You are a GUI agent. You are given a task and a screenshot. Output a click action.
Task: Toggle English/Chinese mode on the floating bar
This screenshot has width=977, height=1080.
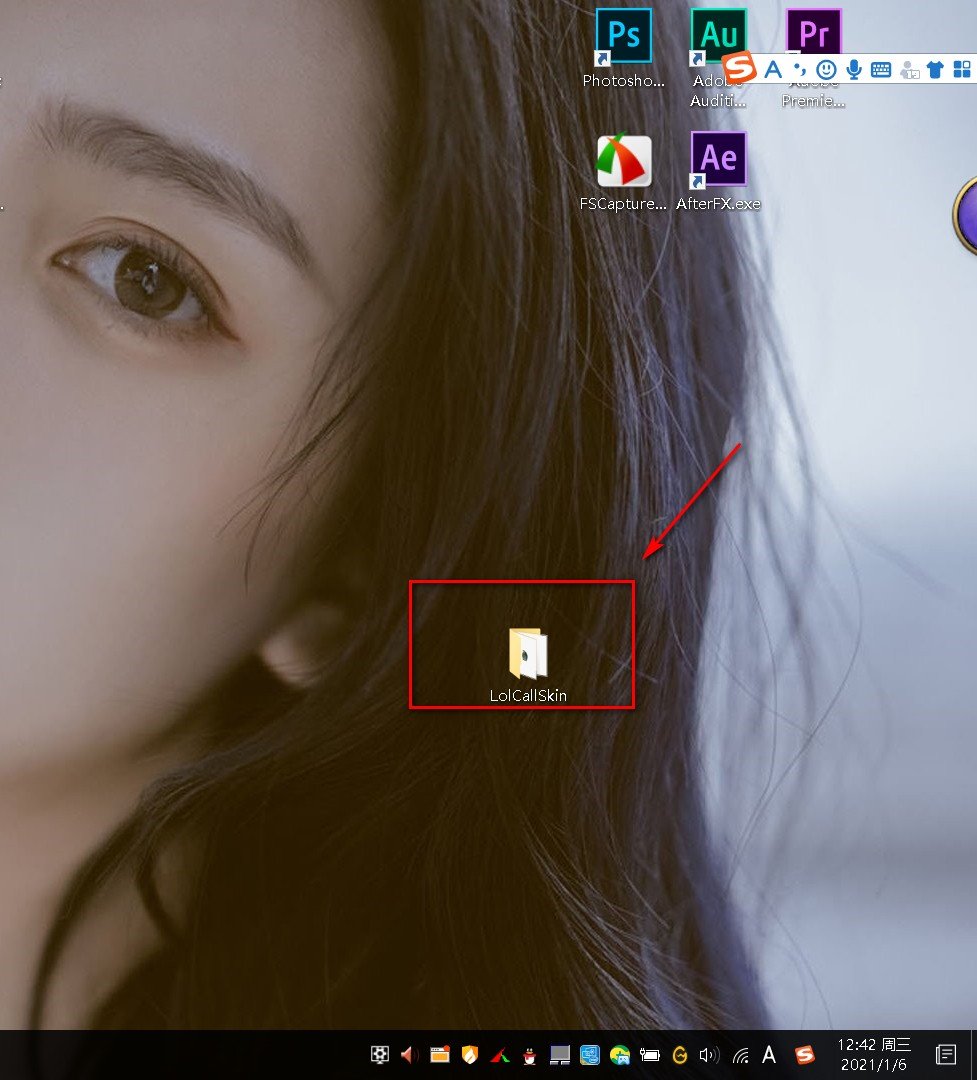point(772,69)
